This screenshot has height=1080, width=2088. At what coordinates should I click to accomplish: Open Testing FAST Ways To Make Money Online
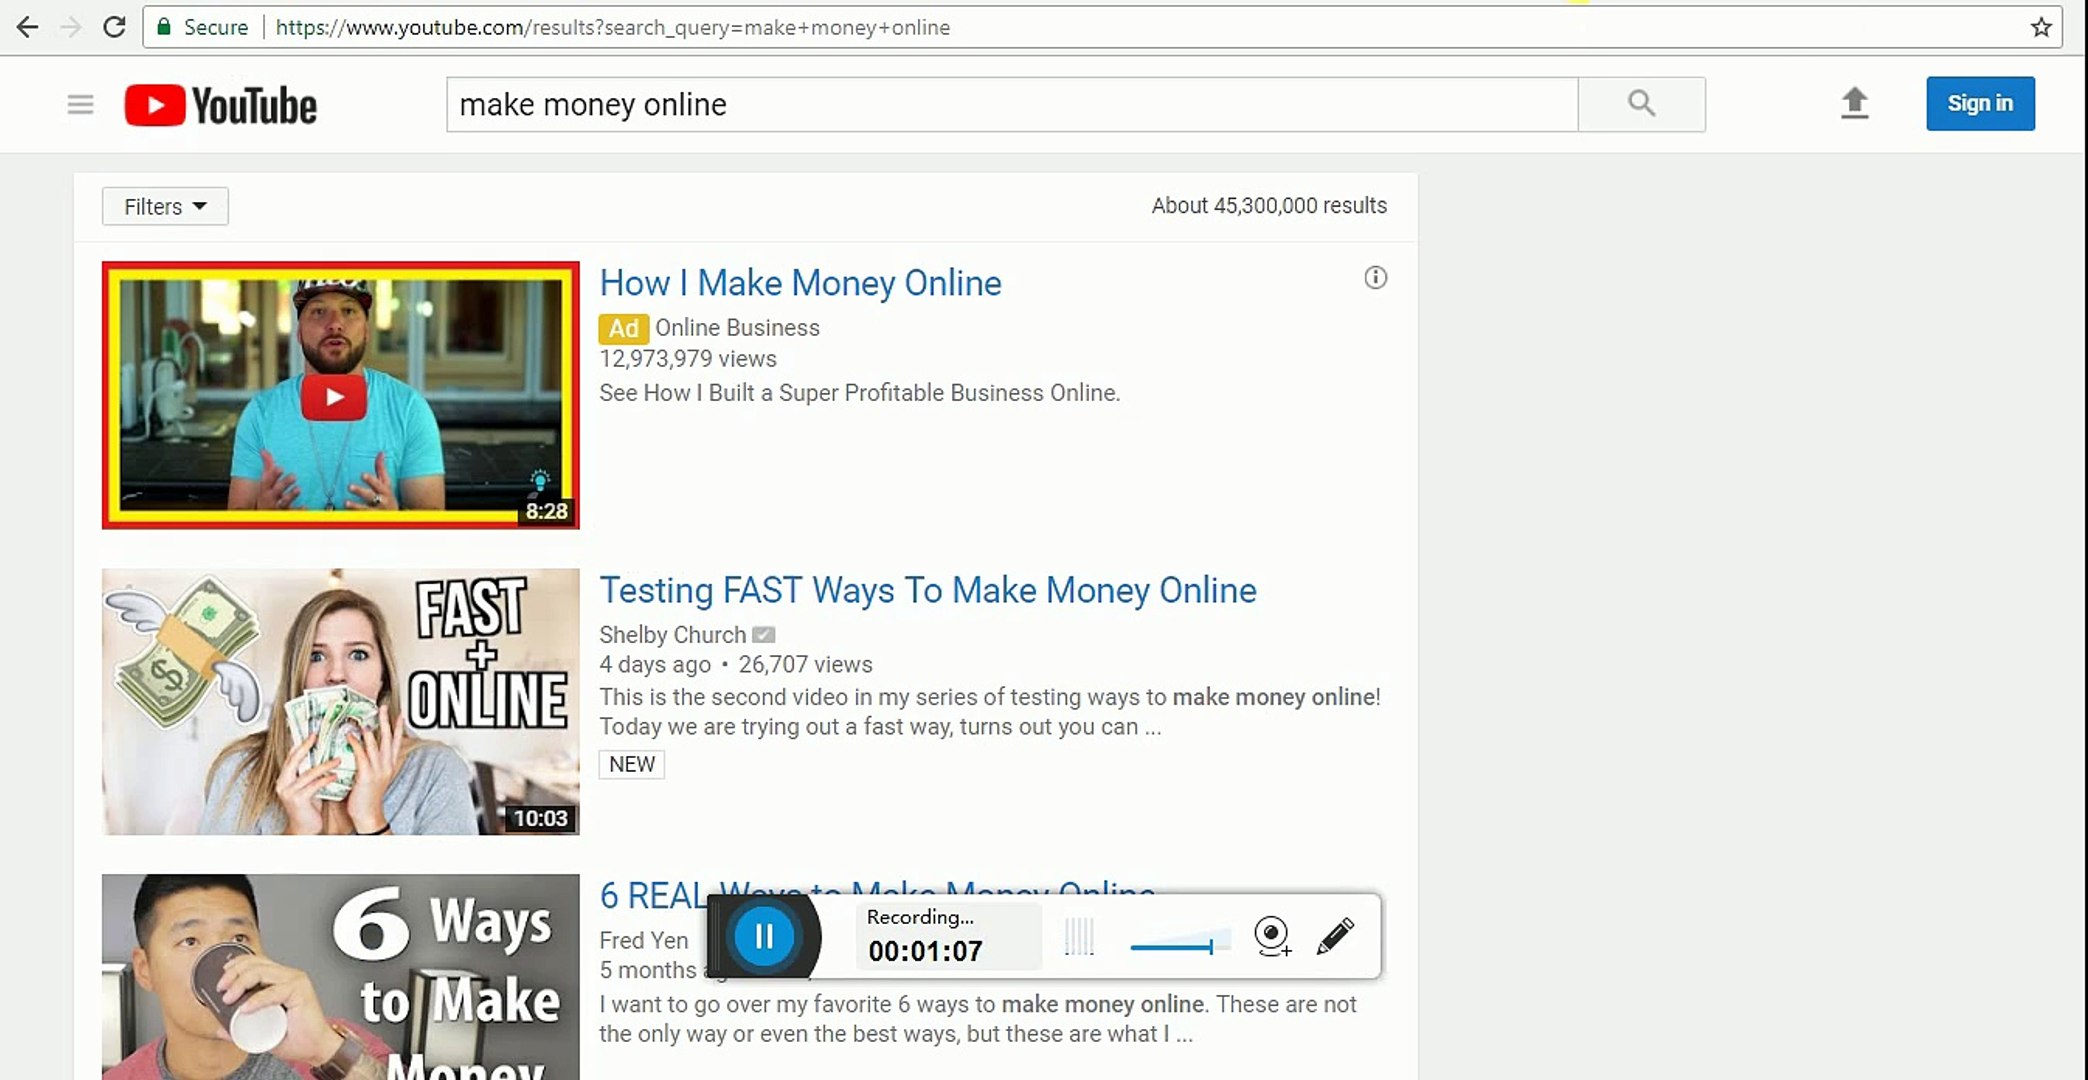(927, 590)
